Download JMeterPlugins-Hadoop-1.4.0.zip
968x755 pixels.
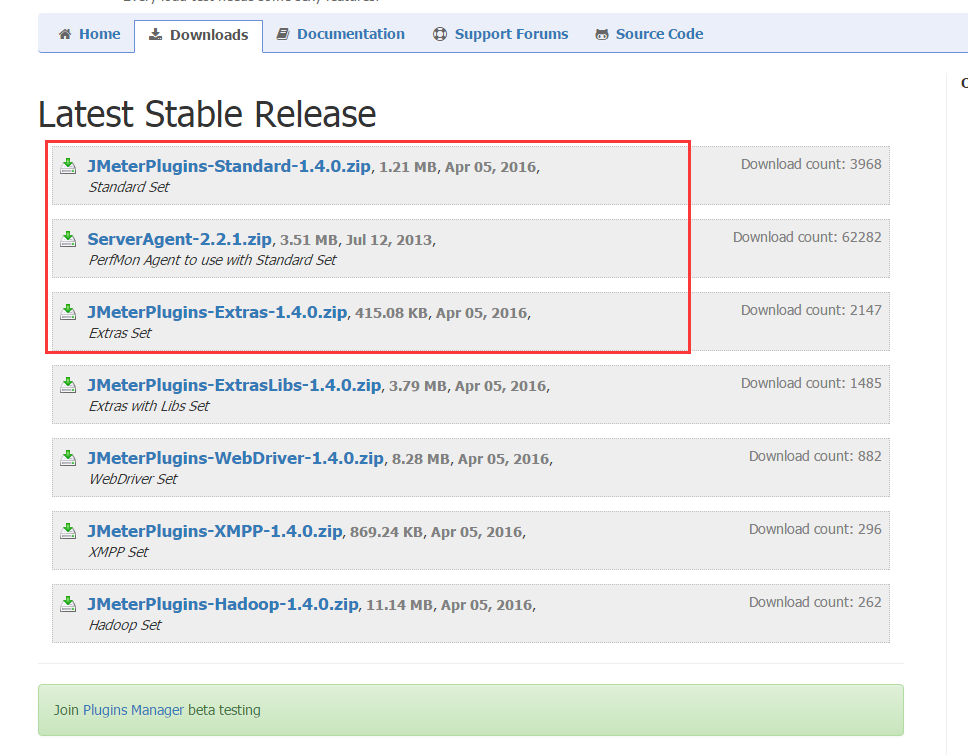pyautogui.click(x=223, y=604)
